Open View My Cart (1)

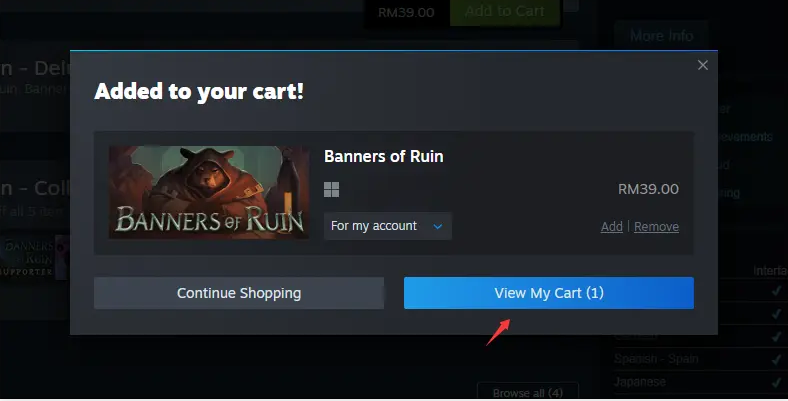(549, 293)
